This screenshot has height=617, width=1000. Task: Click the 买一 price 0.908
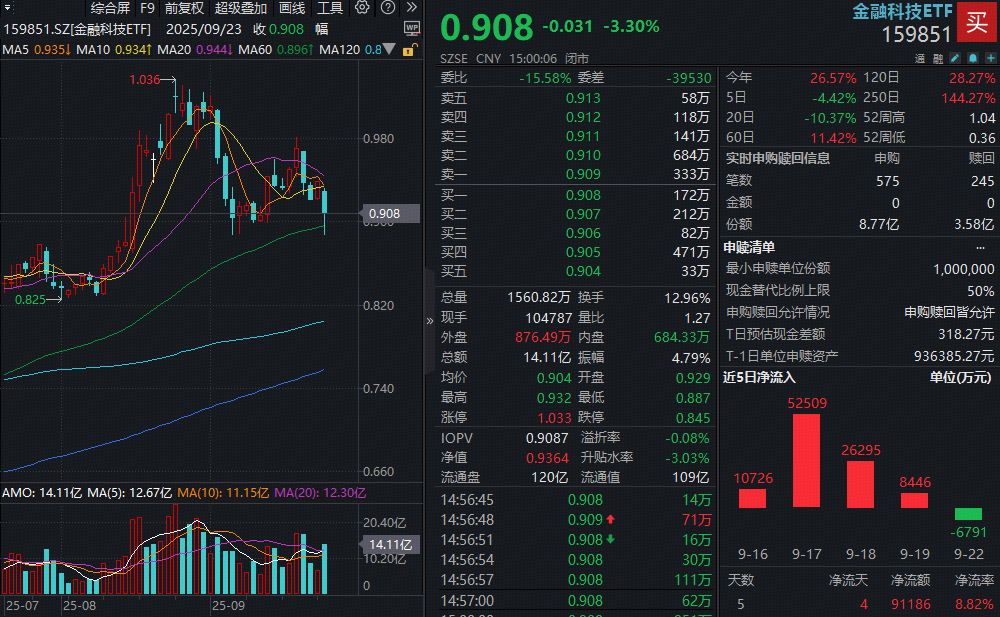(583, 195)
